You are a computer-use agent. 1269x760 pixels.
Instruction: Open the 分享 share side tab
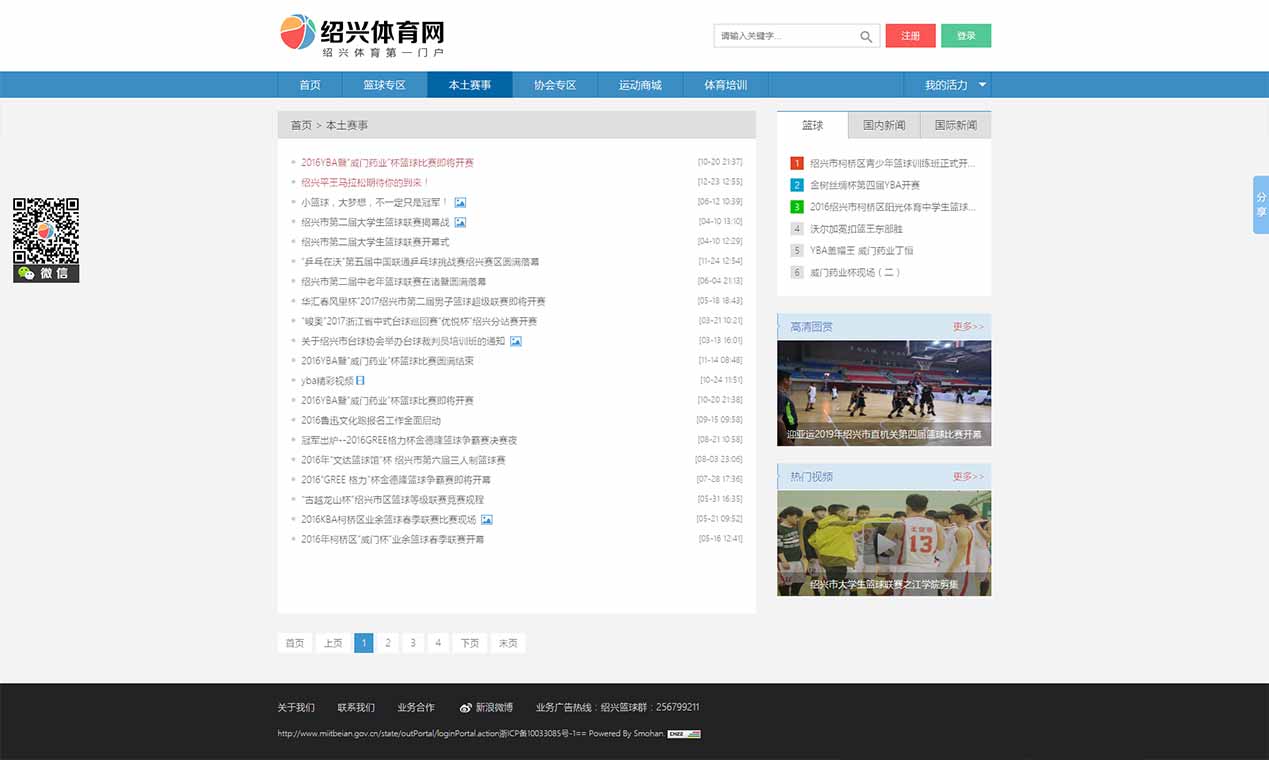point(1261,205)
